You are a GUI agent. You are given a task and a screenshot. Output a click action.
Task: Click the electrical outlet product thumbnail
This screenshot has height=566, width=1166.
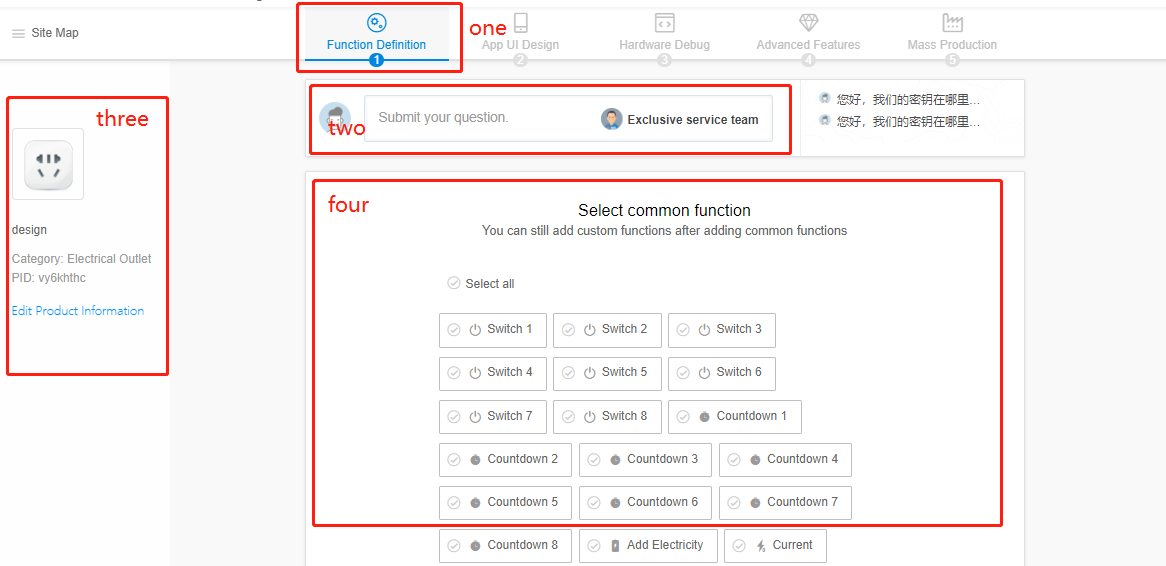tap(48, 164)
